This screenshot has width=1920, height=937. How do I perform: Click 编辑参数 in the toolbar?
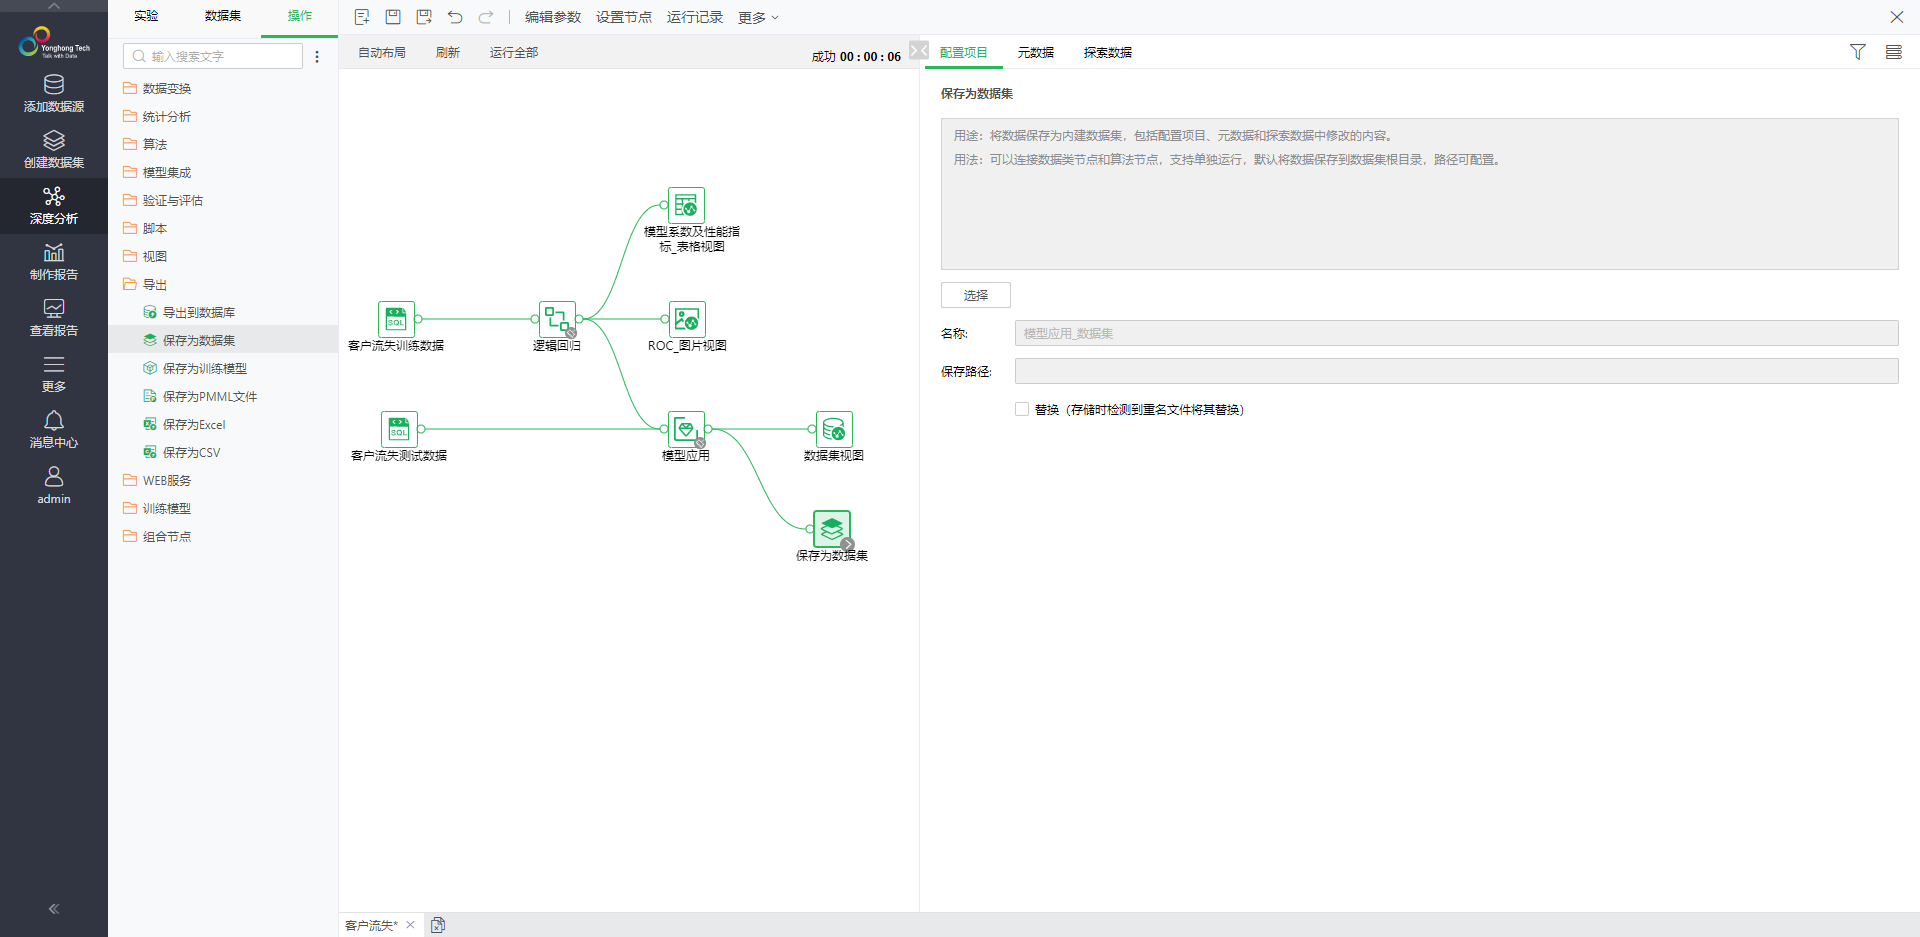coord(553,17)
